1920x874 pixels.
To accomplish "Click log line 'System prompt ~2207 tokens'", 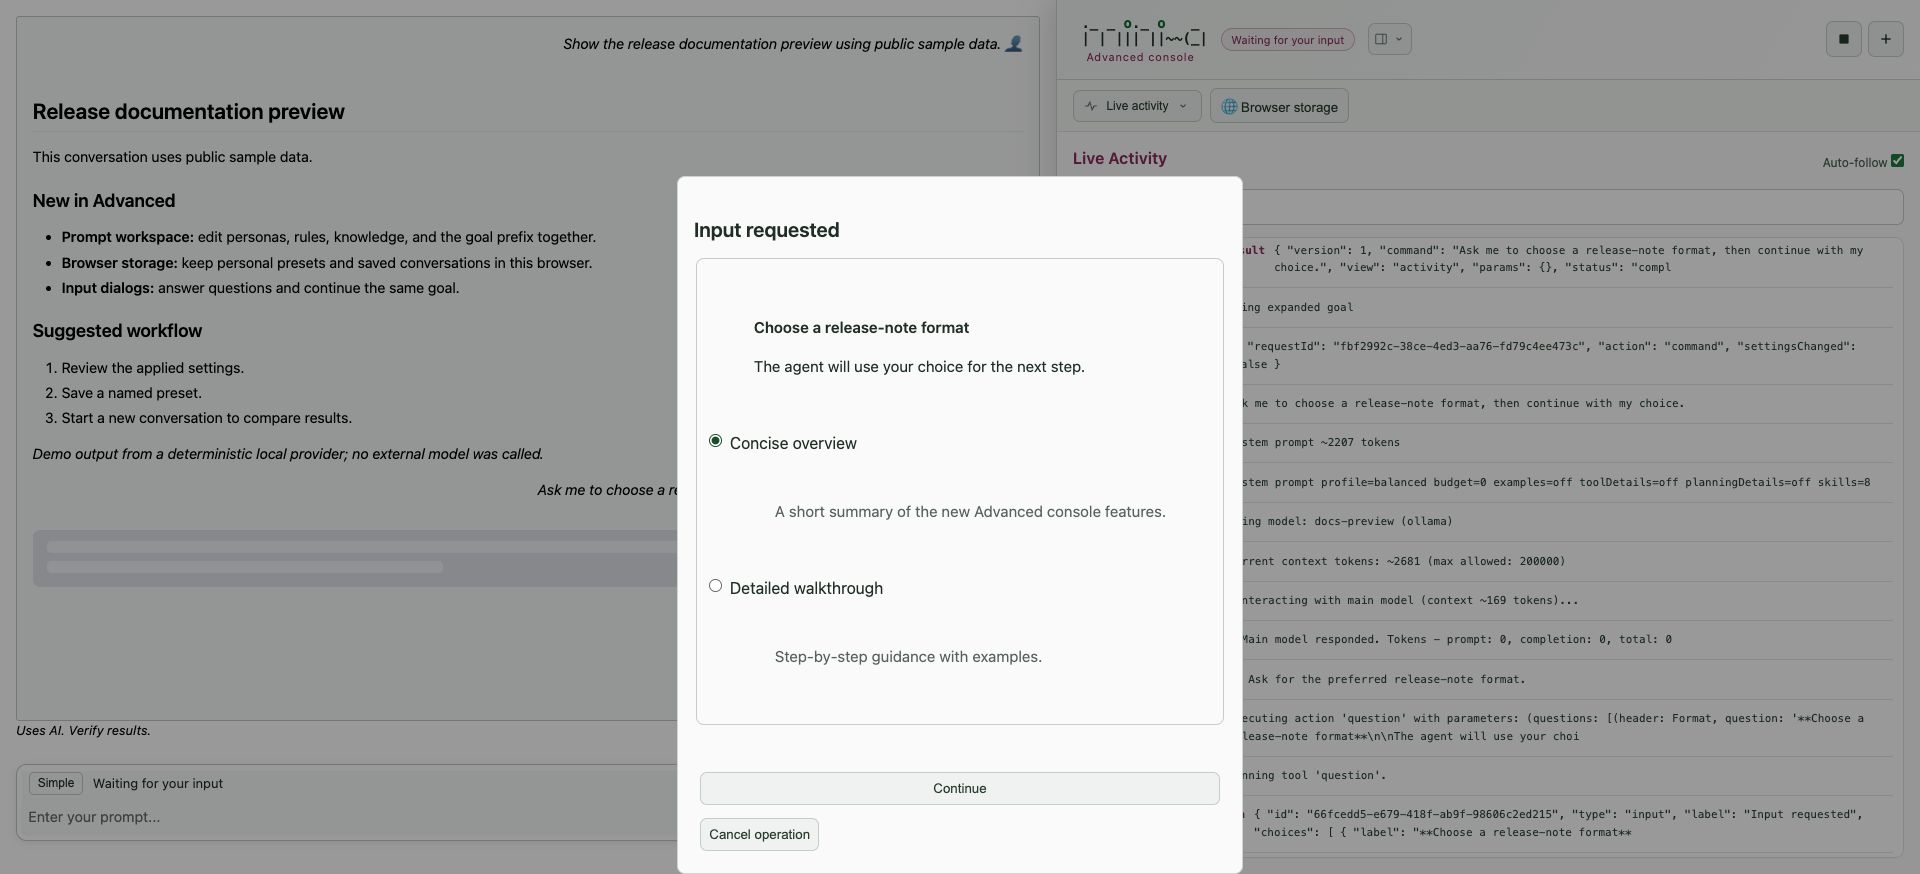I will [x=1320, y=442].
